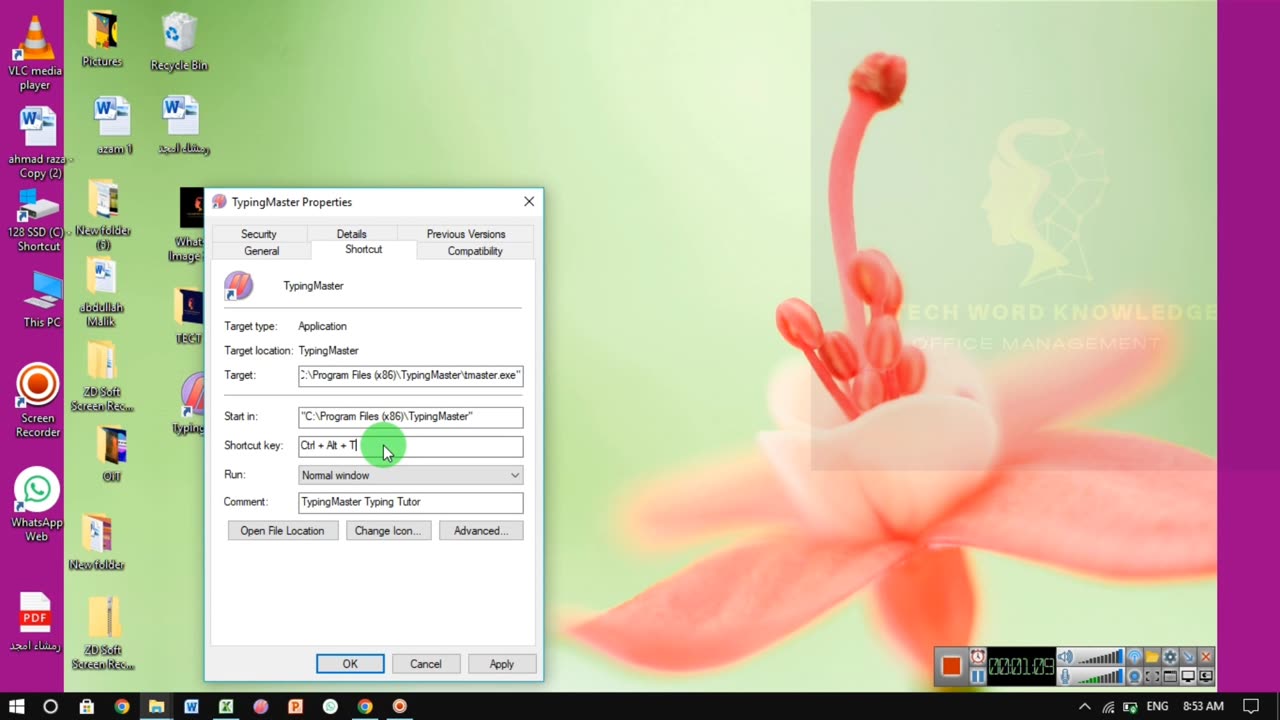Open the Pictures folder on desktop
Screen dimensions: 1280x720
point(102,40)
